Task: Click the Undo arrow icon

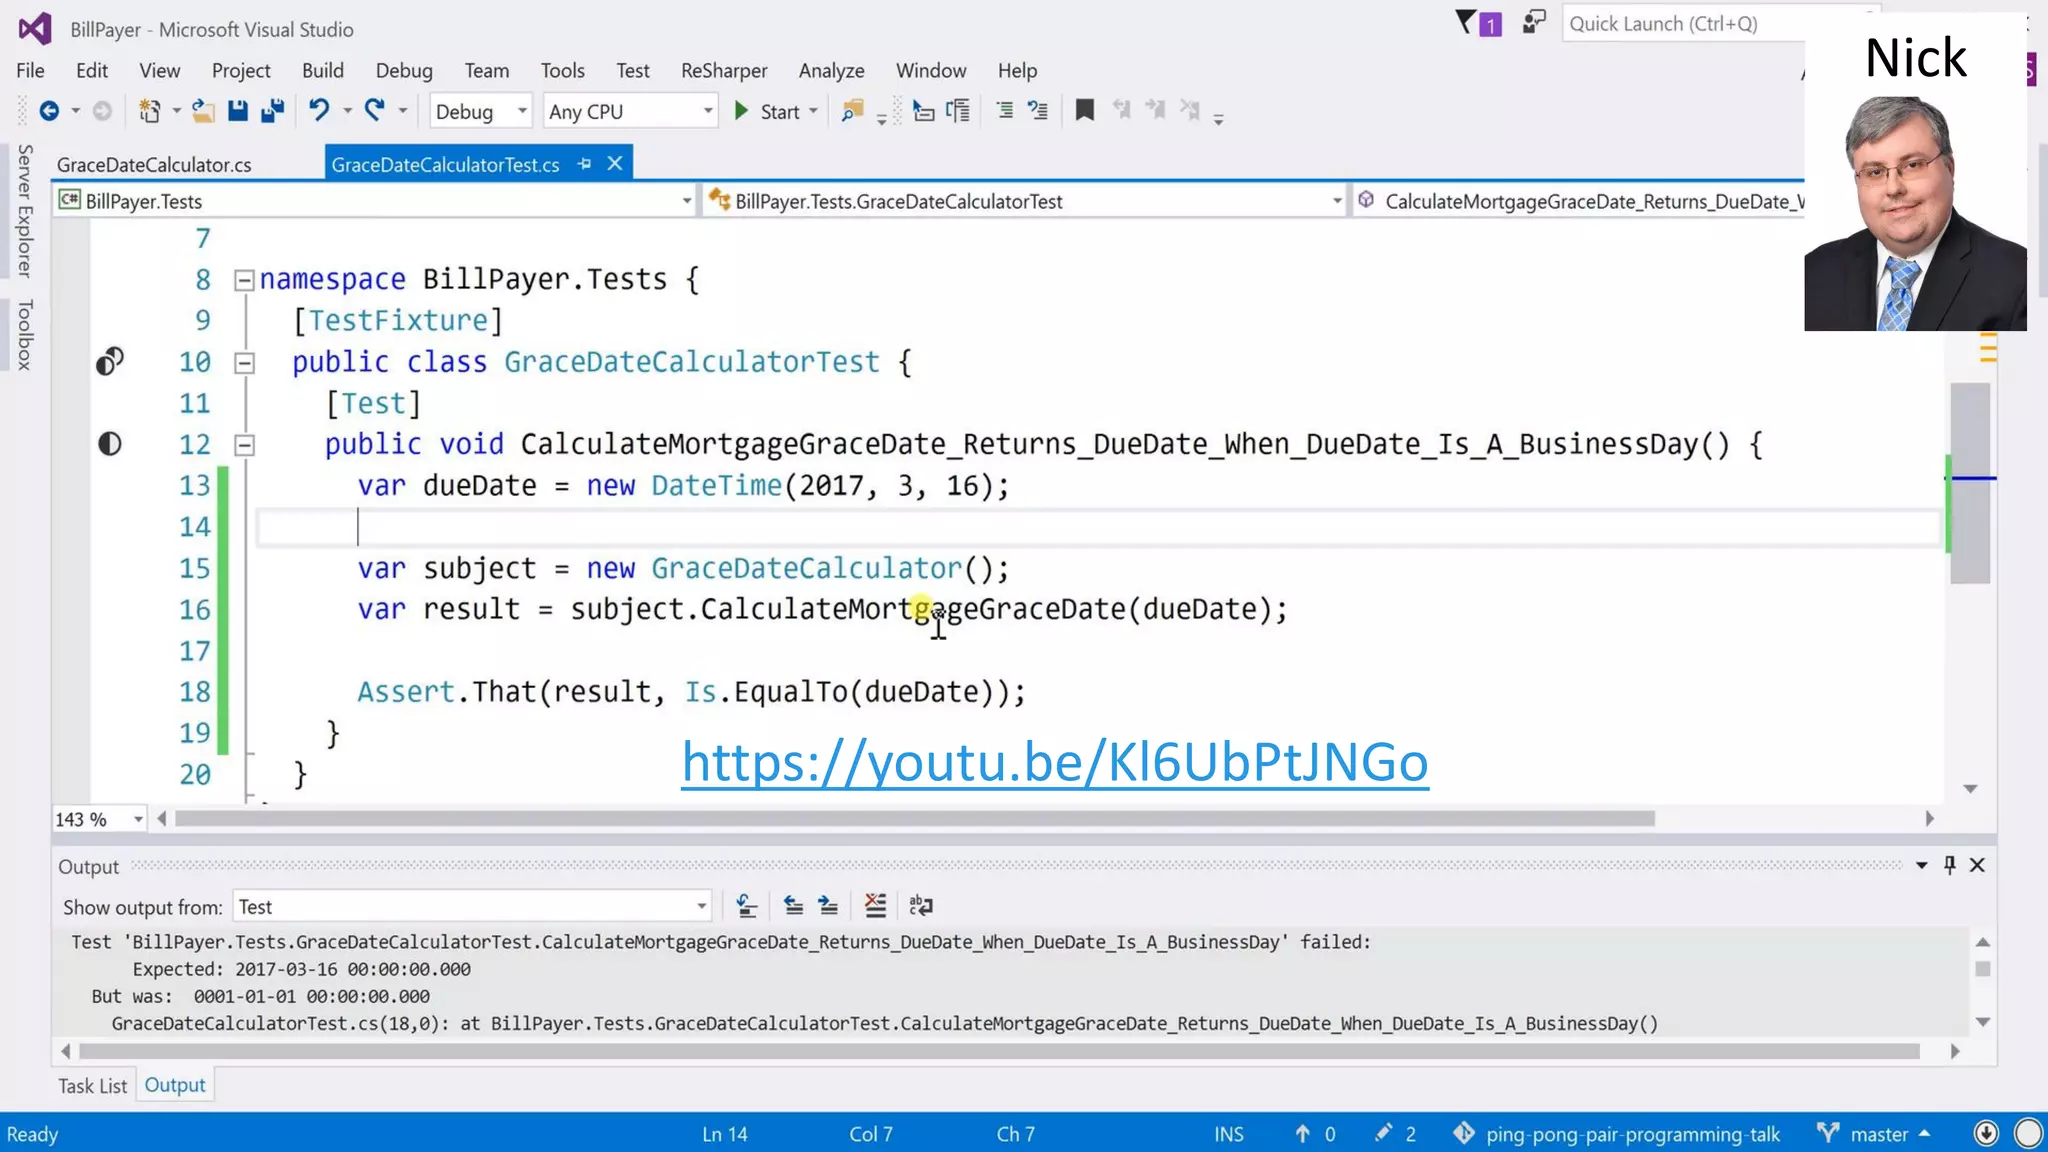Action: [319, 110]
